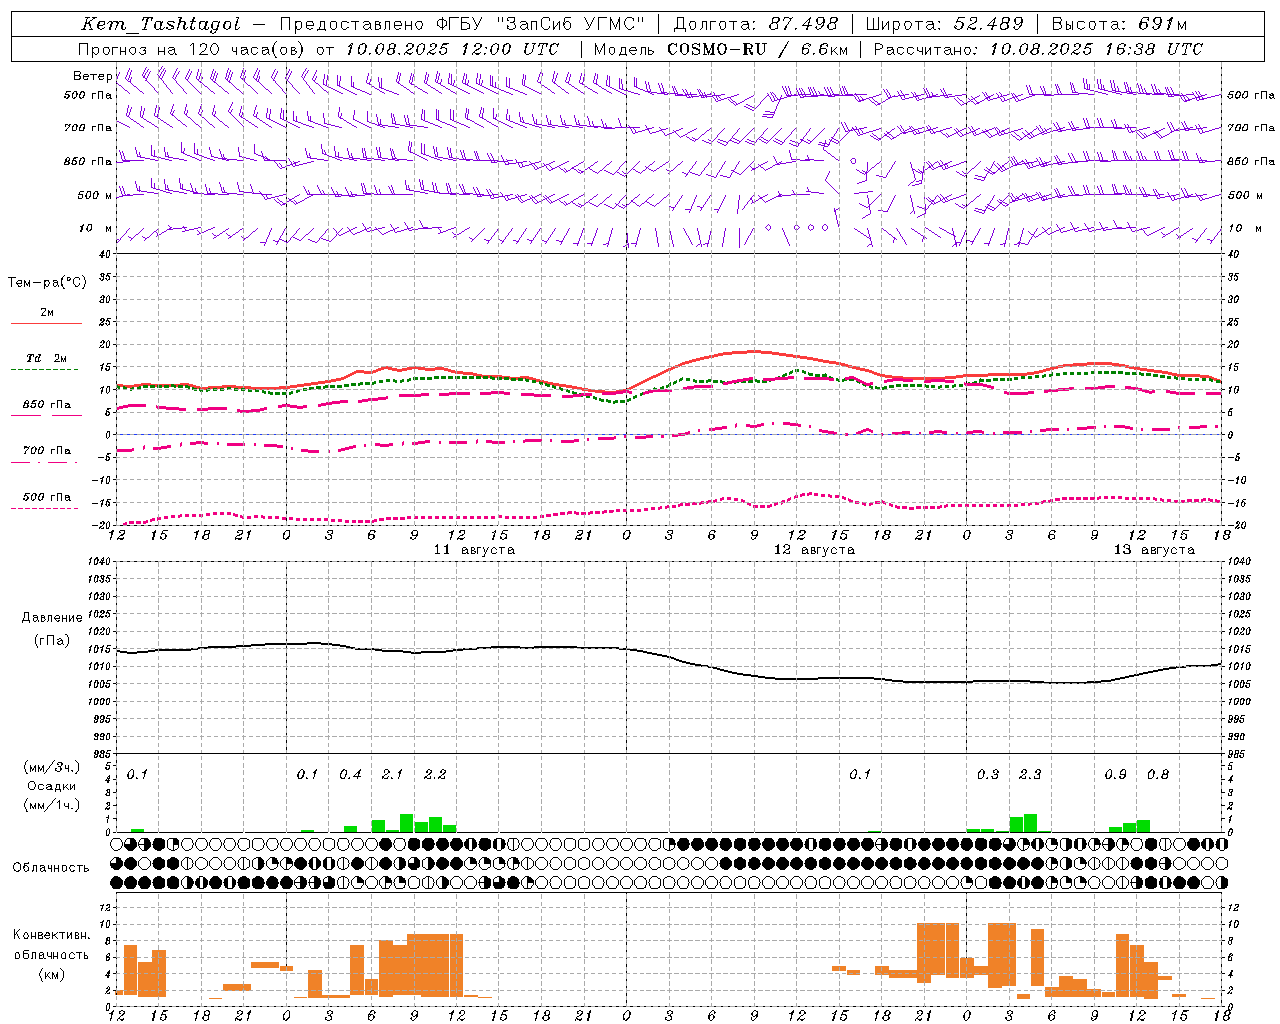Click the Долгота: 87.498 longitude value

pos(756,24)
